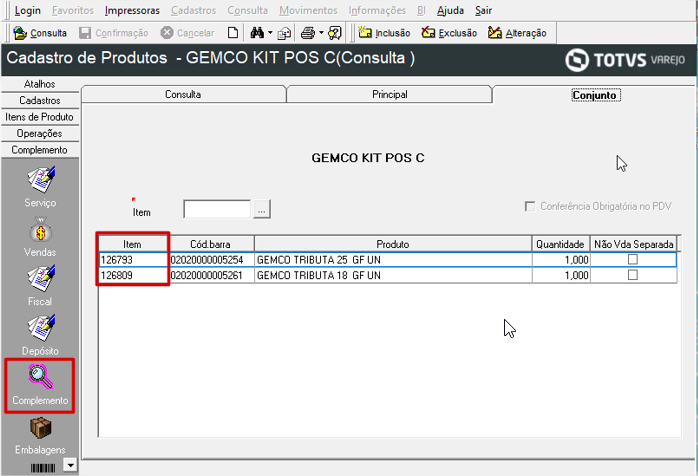Image resolution: width=698 pixels, height=476 pixels.
Task: Switch to the Consulta tab
Action: (x=183, y=94)
